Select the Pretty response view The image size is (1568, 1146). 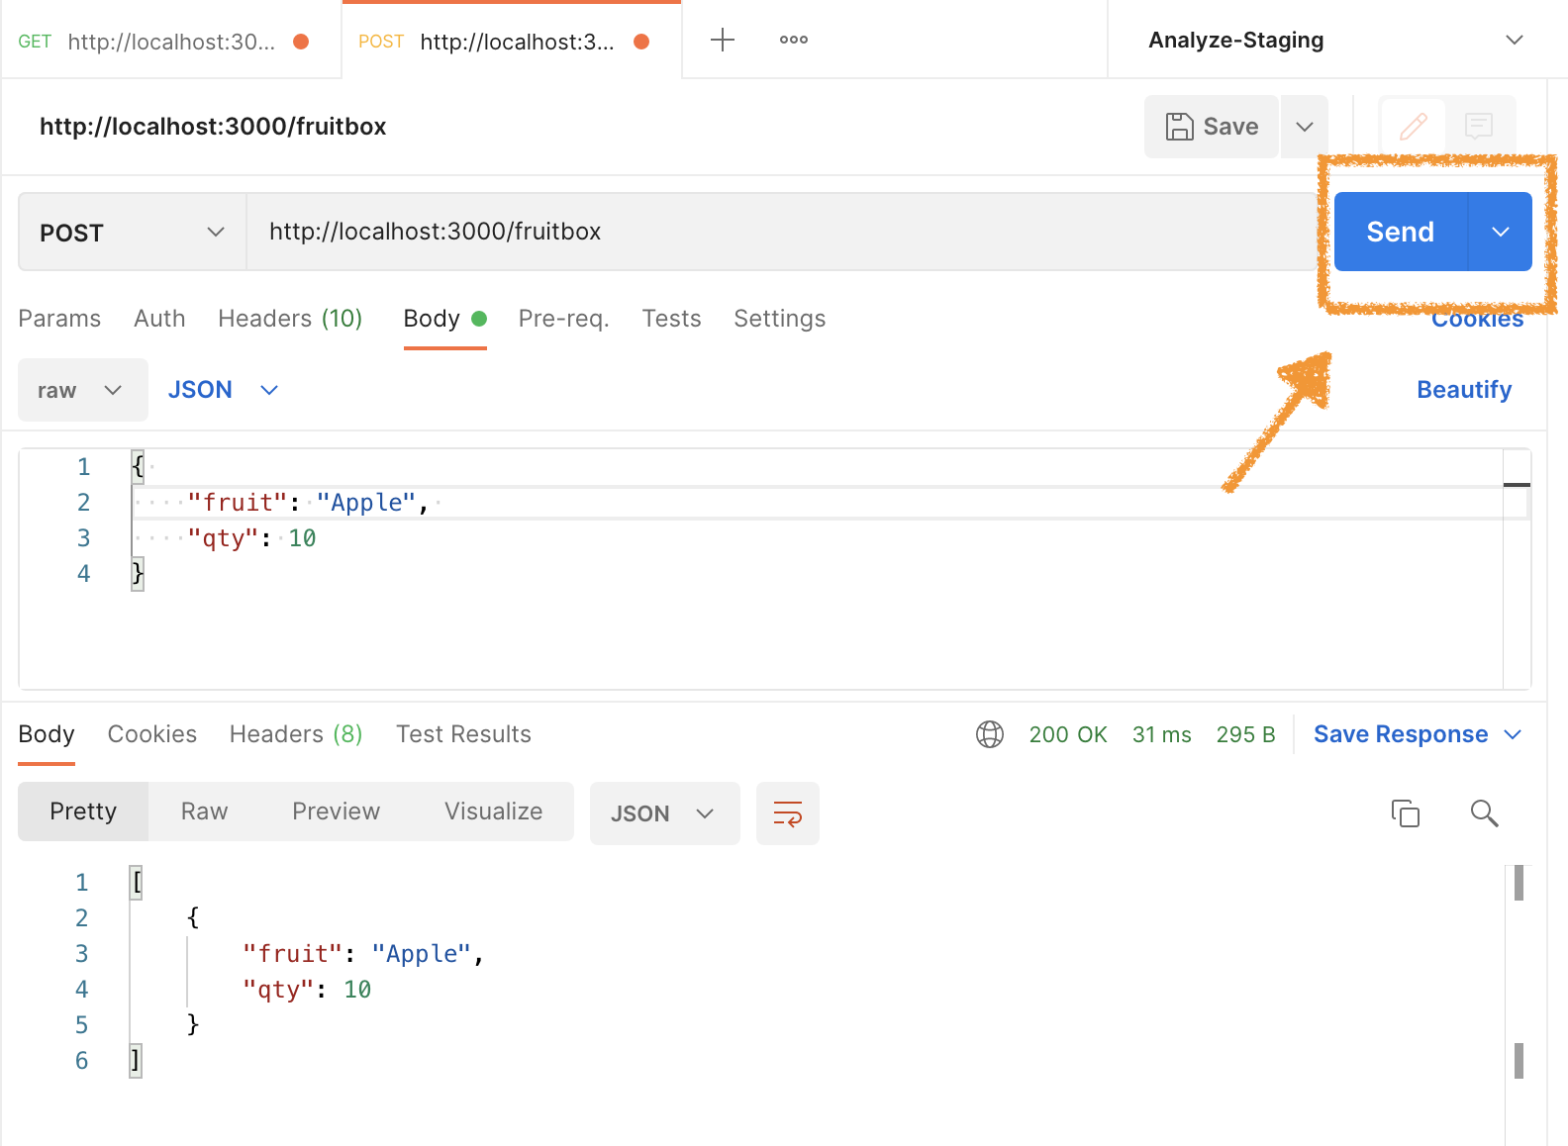pyautogui.click(x=83, y=812)
